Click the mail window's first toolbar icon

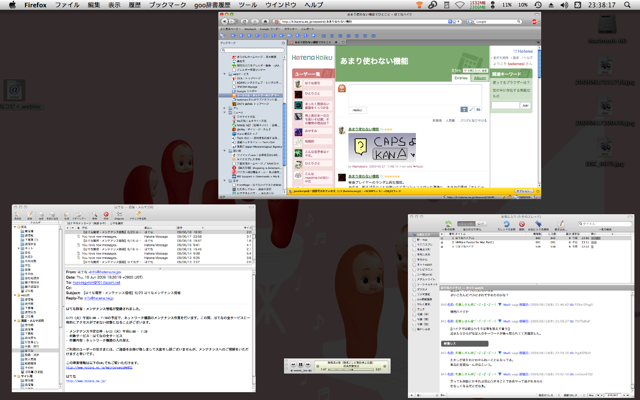(x=18, y=214)
